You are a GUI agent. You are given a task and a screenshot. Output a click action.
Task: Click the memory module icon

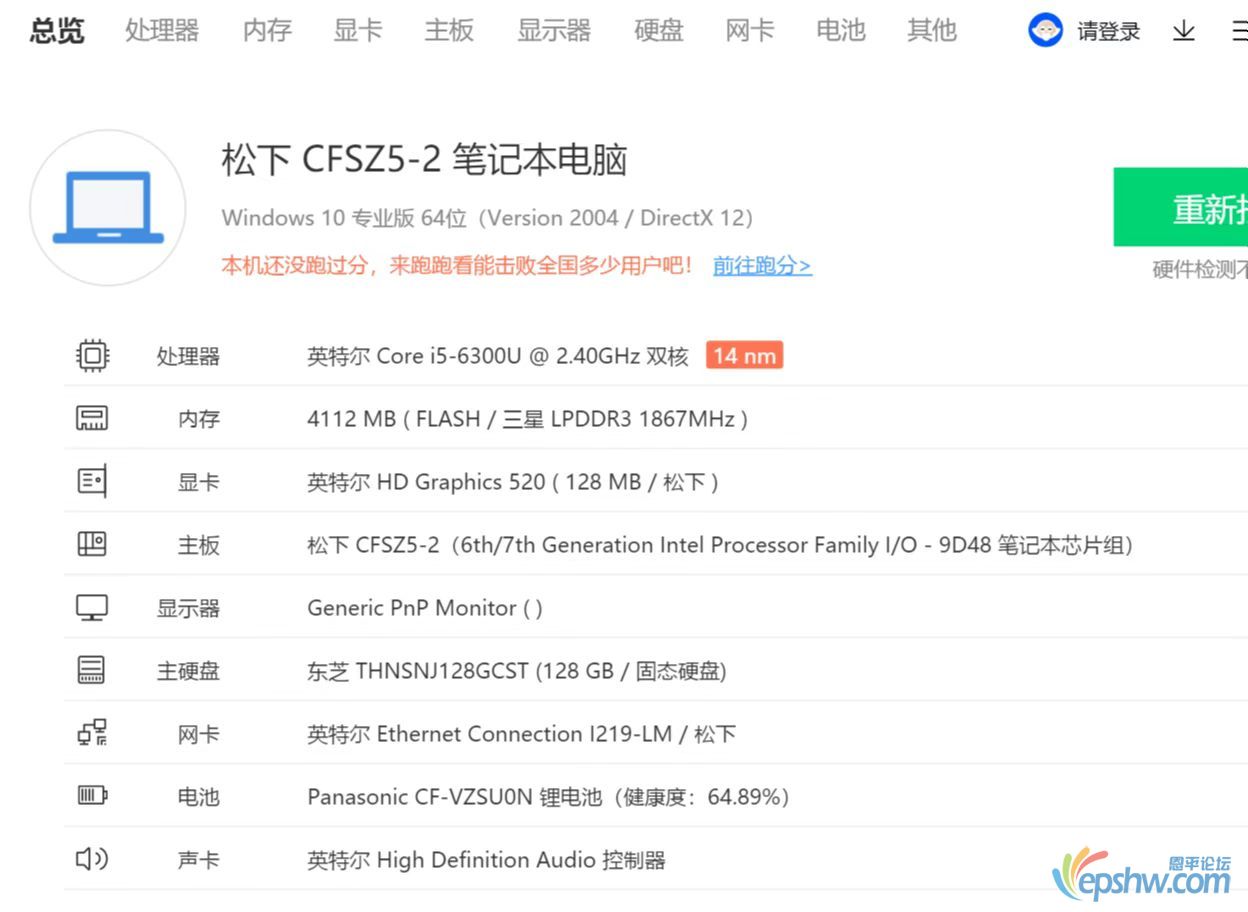coord(92,418)
